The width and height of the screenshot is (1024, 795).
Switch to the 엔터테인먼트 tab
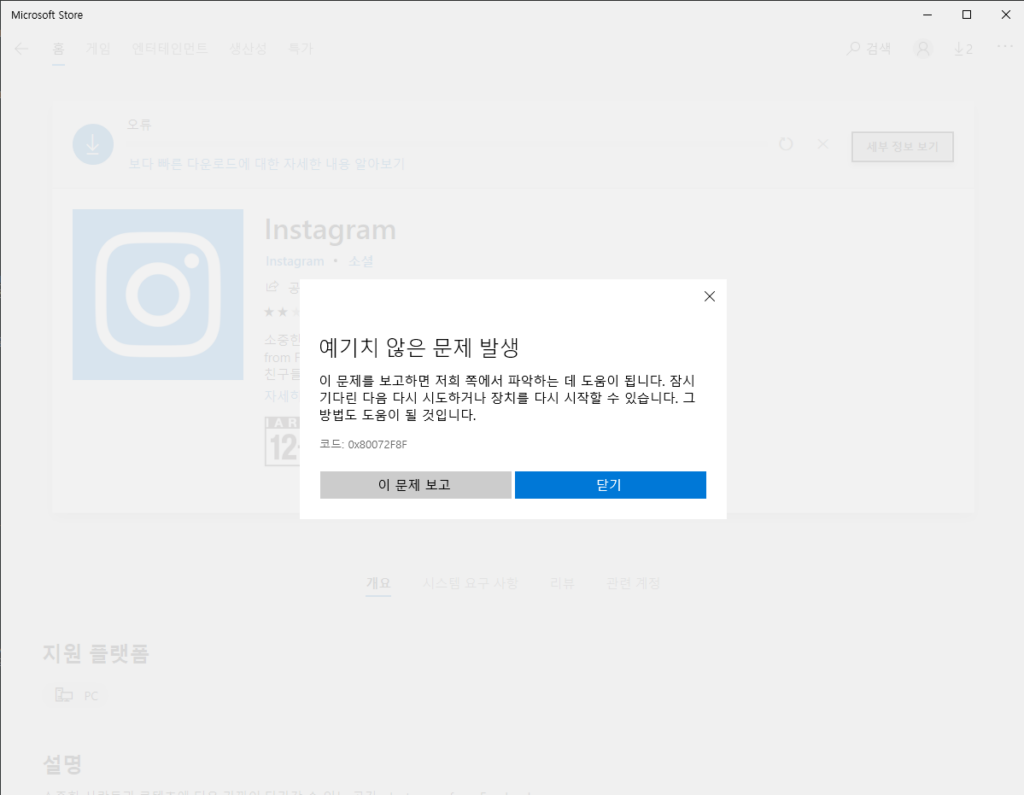(x=170, y=48)
